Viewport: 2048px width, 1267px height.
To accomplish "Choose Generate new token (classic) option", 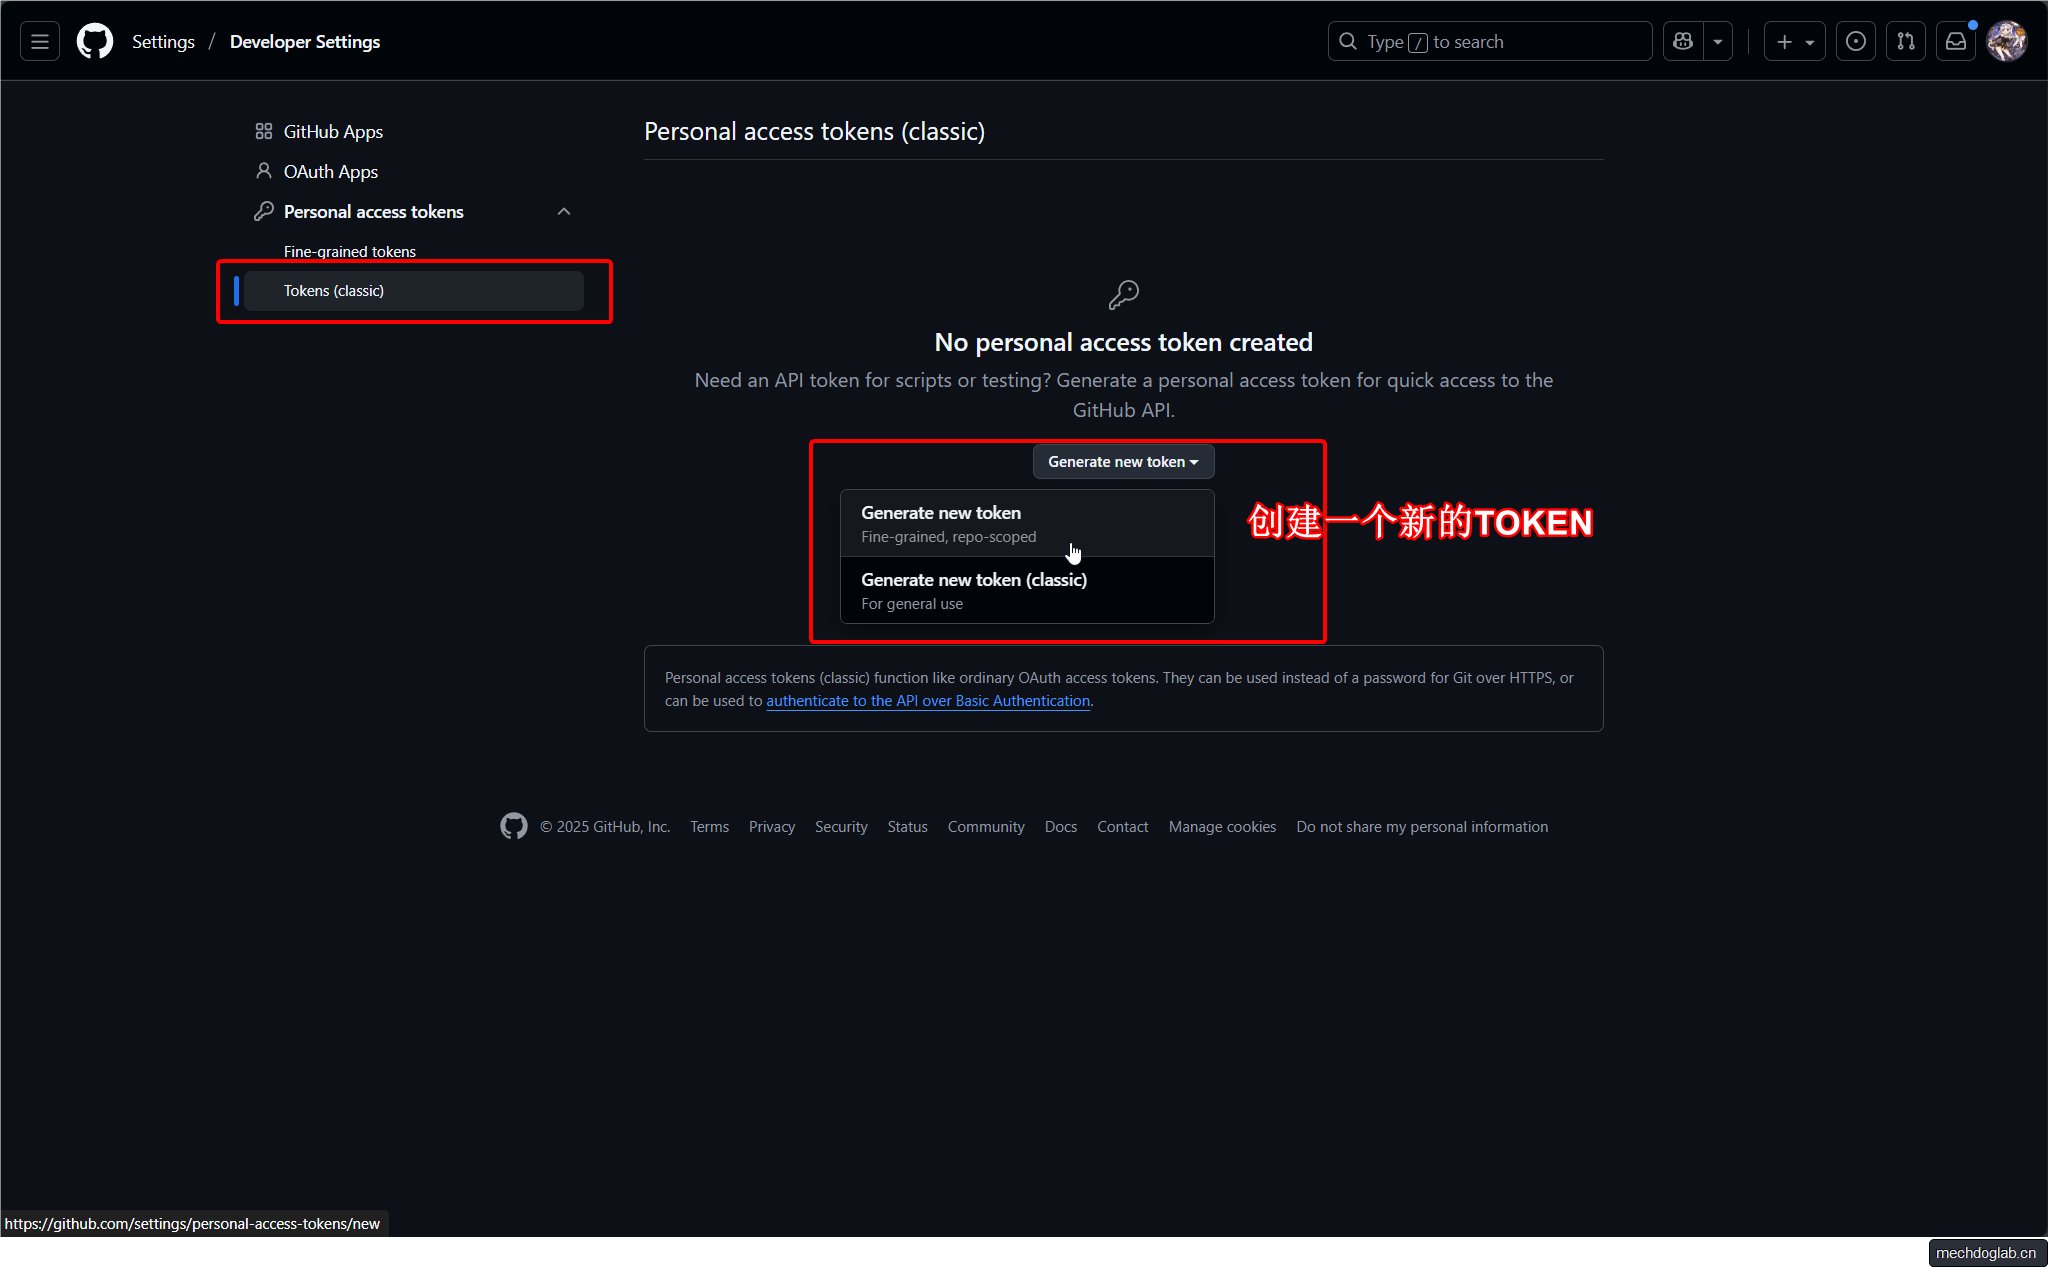I will click(1027, 590).
